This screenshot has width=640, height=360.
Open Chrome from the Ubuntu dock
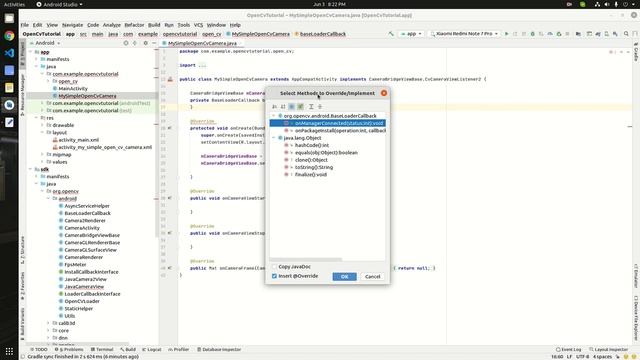[9, 36]
